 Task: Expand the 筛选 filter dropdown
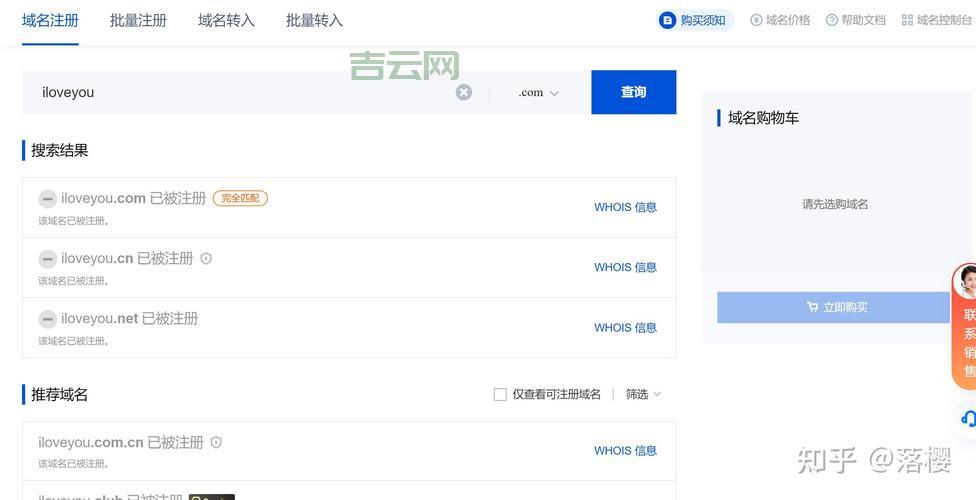(x=643, y=394)
